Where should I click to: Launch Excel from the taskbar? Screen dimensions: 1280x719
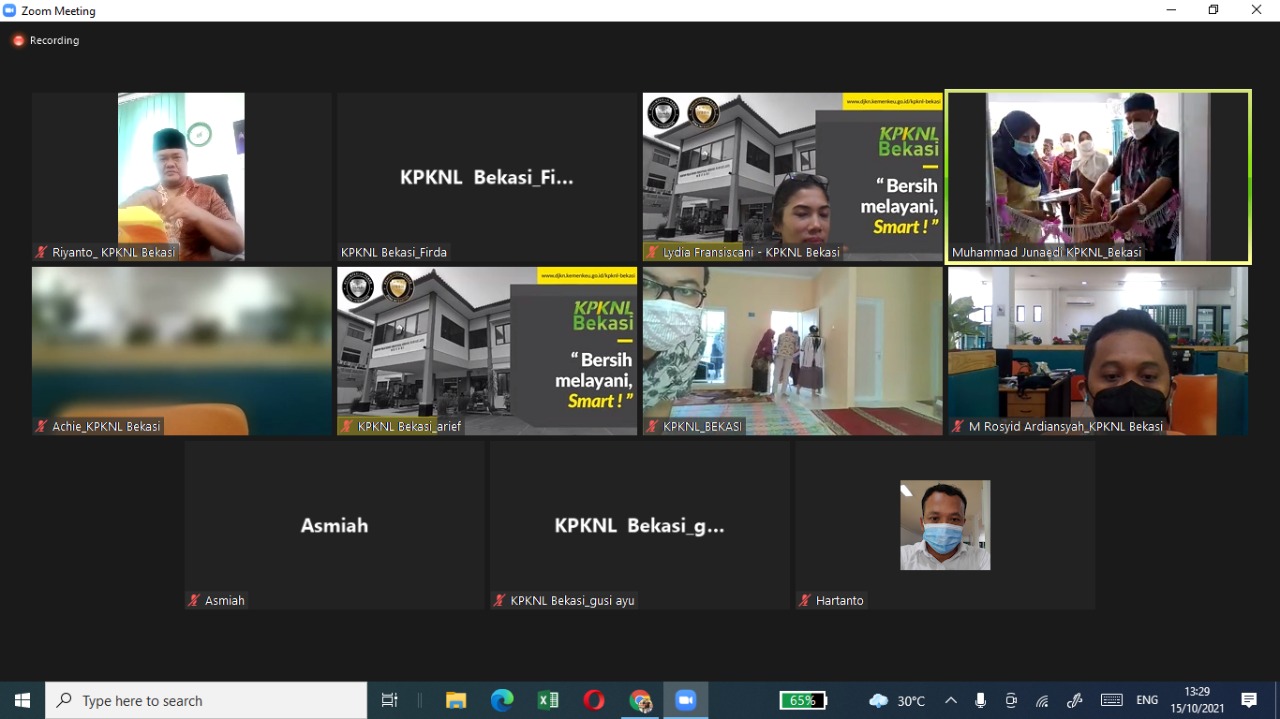pos(548,701)
